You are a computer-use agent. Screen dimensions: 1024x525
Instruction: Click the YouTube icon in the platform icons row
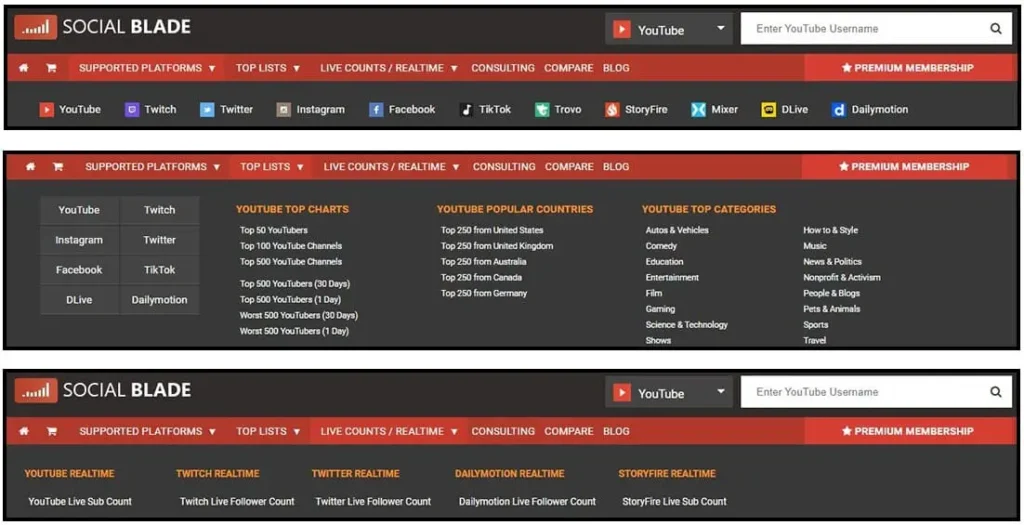[46, 110]
